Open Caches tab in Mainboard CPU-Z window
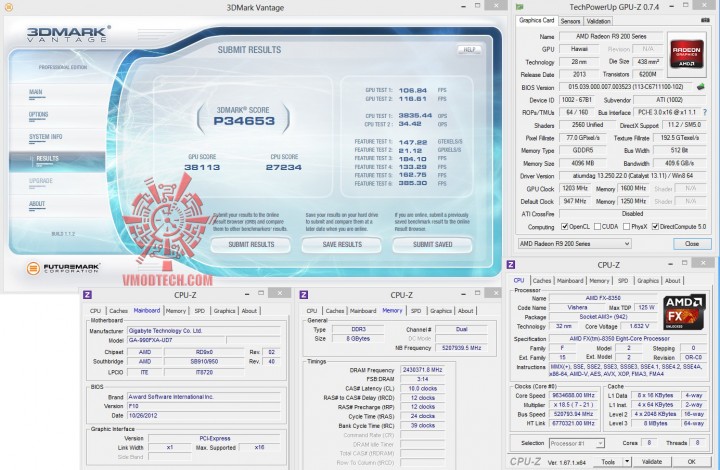 coord(118,311)
